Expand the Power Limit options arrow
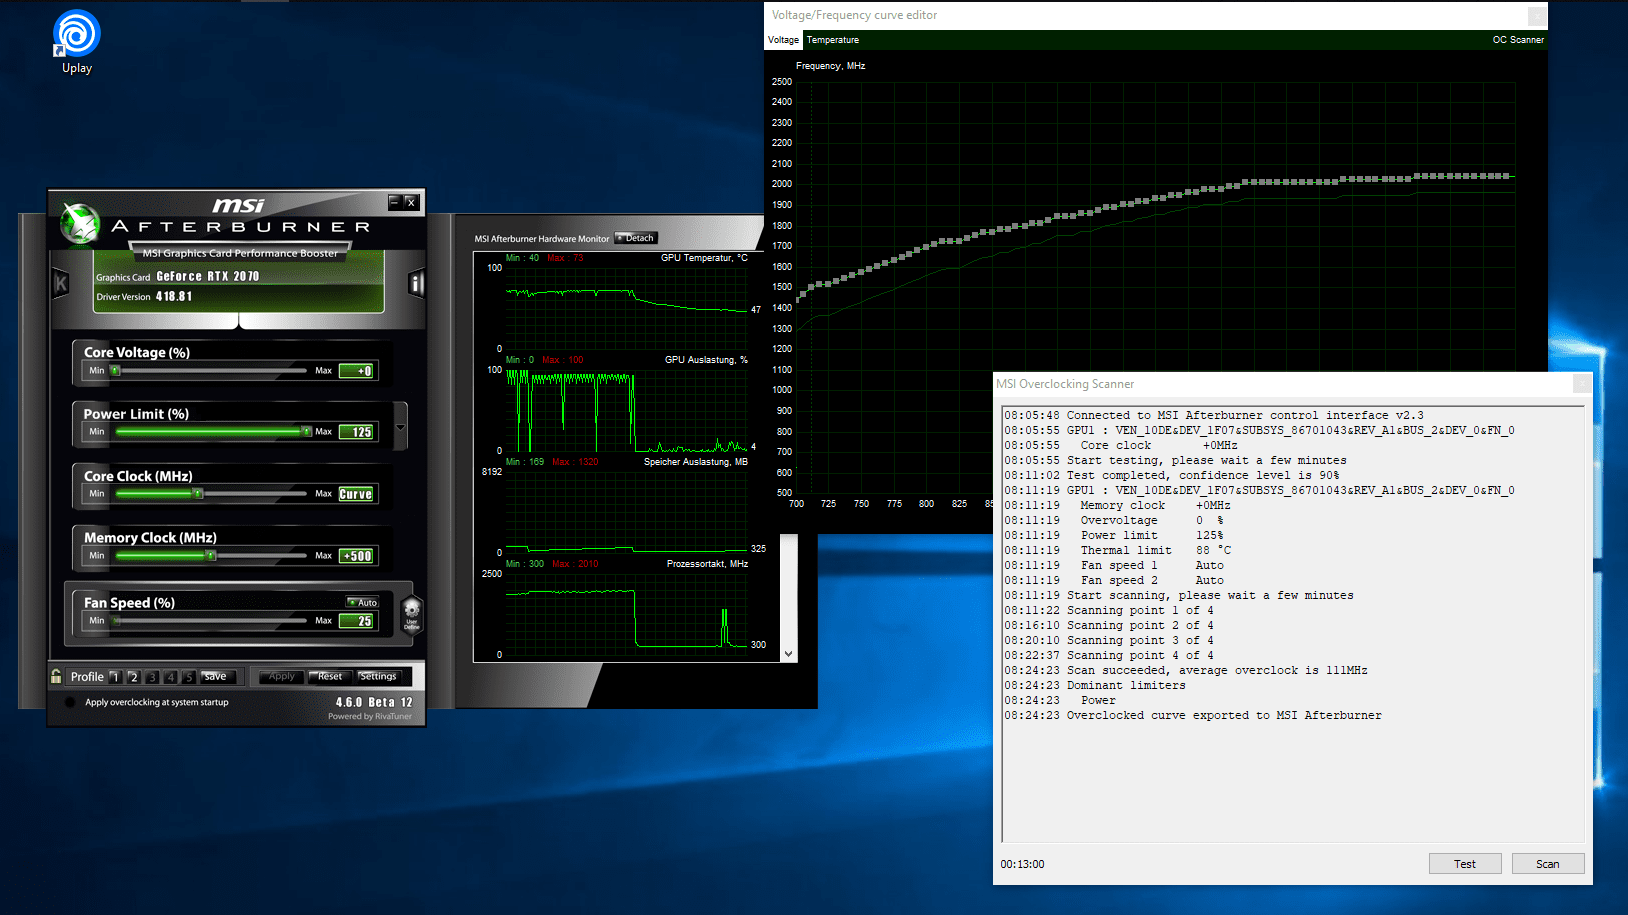 tap(400, 427)
